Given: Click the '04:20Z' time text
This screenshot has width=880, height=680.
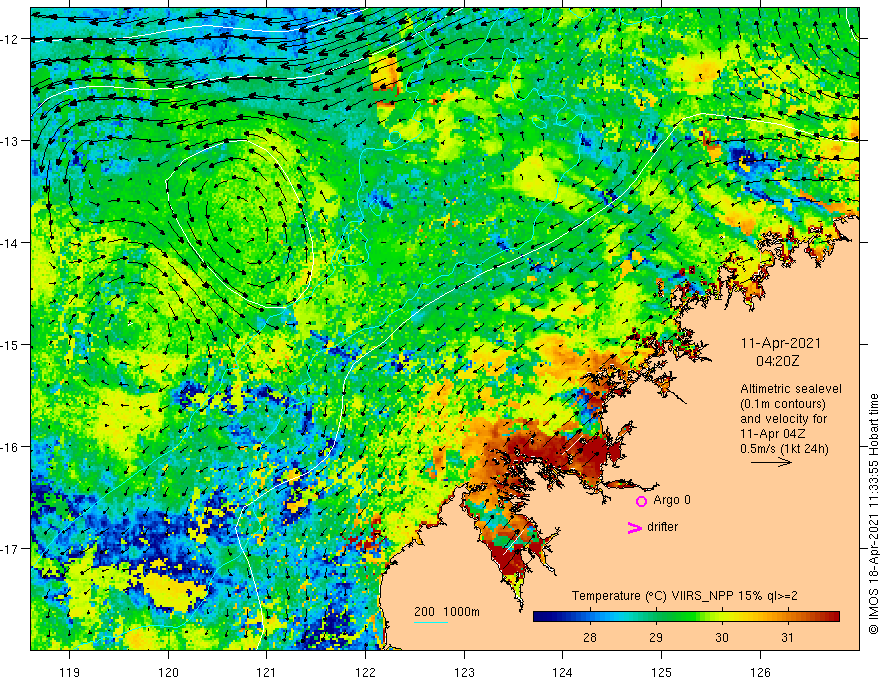Looking at the screenshot, I should coord(777,361).
